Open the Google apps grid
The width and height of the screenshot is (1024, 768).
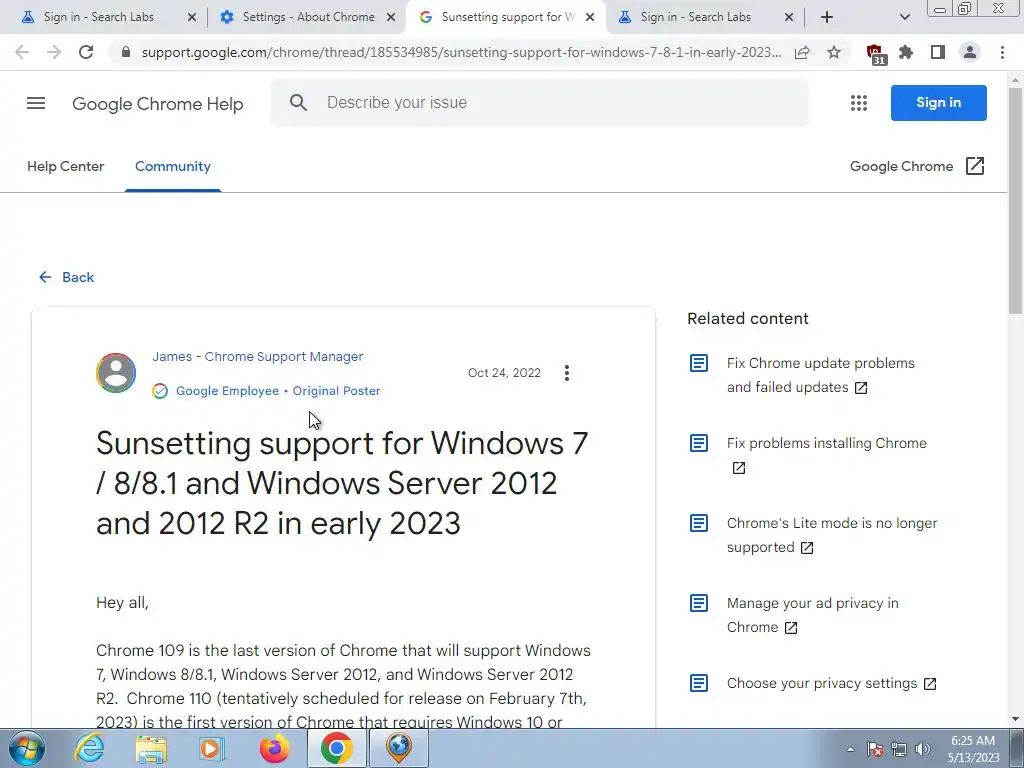pyautogui.click(x=859, y=103)
